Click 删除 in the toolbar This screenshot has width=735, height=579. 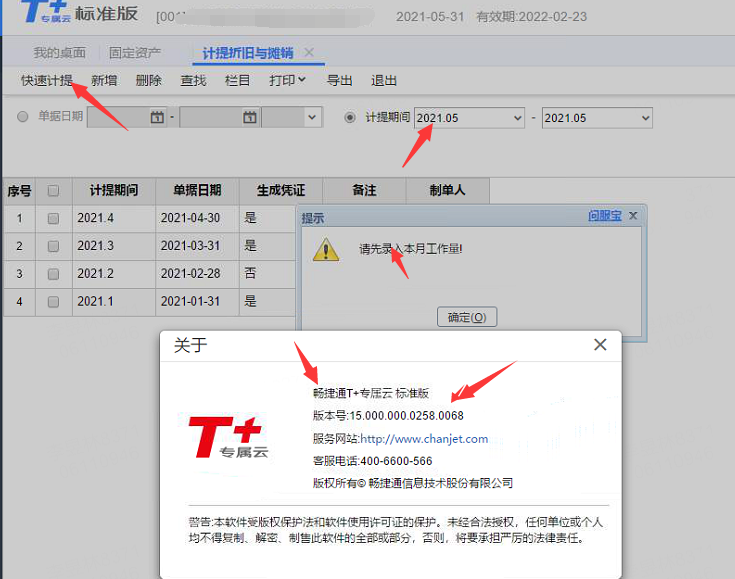pos(149,81)
